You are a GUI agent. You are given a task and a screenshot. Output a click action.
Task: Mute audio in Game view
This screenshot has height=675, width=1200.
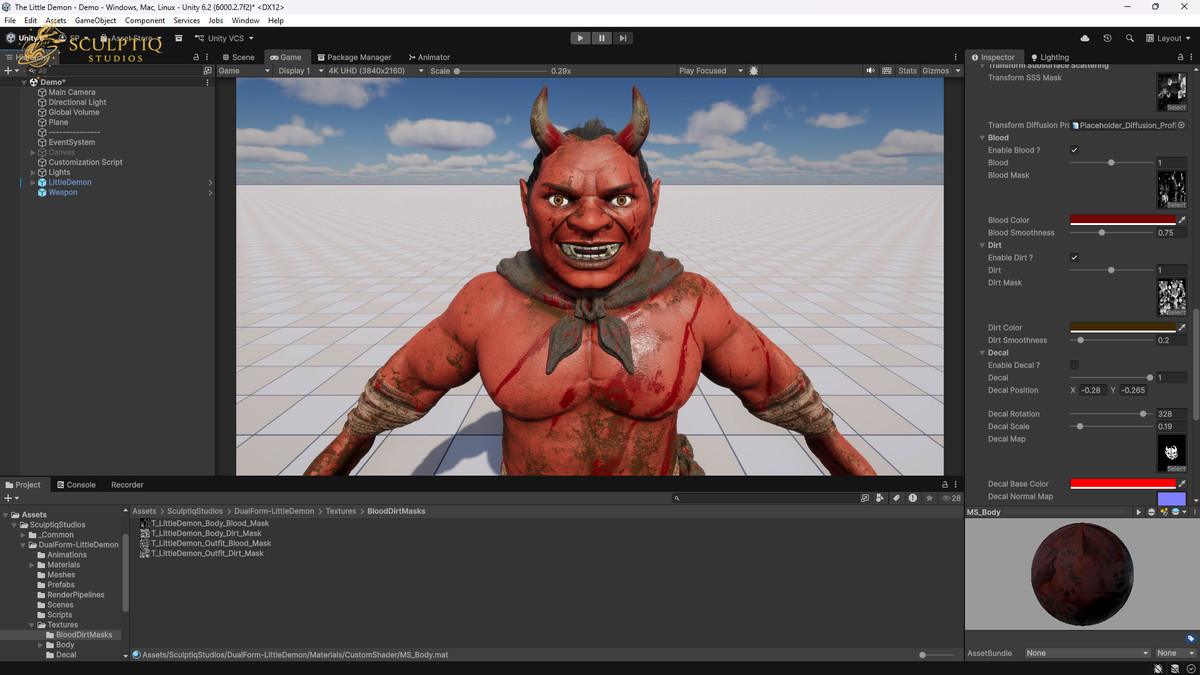[871, 71]
